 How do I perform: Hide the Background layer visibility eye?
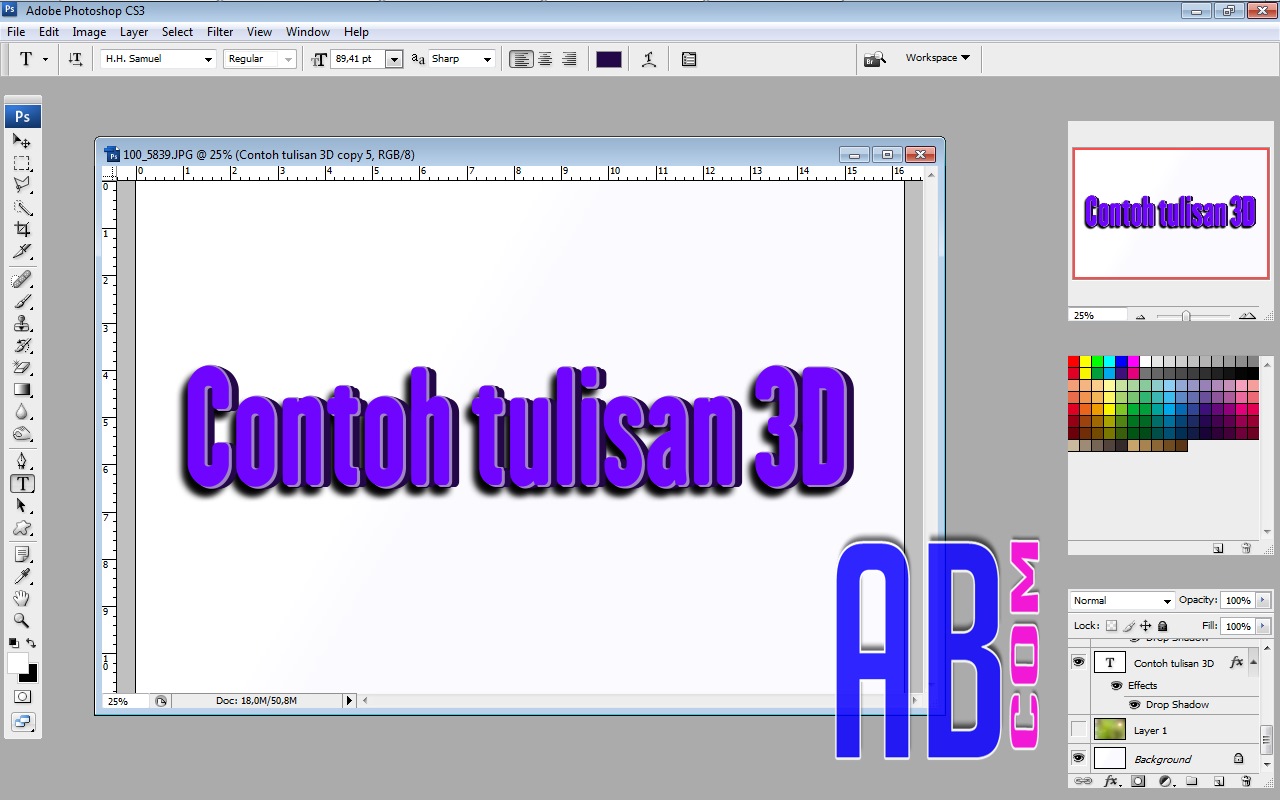[x=1078, y=758]
